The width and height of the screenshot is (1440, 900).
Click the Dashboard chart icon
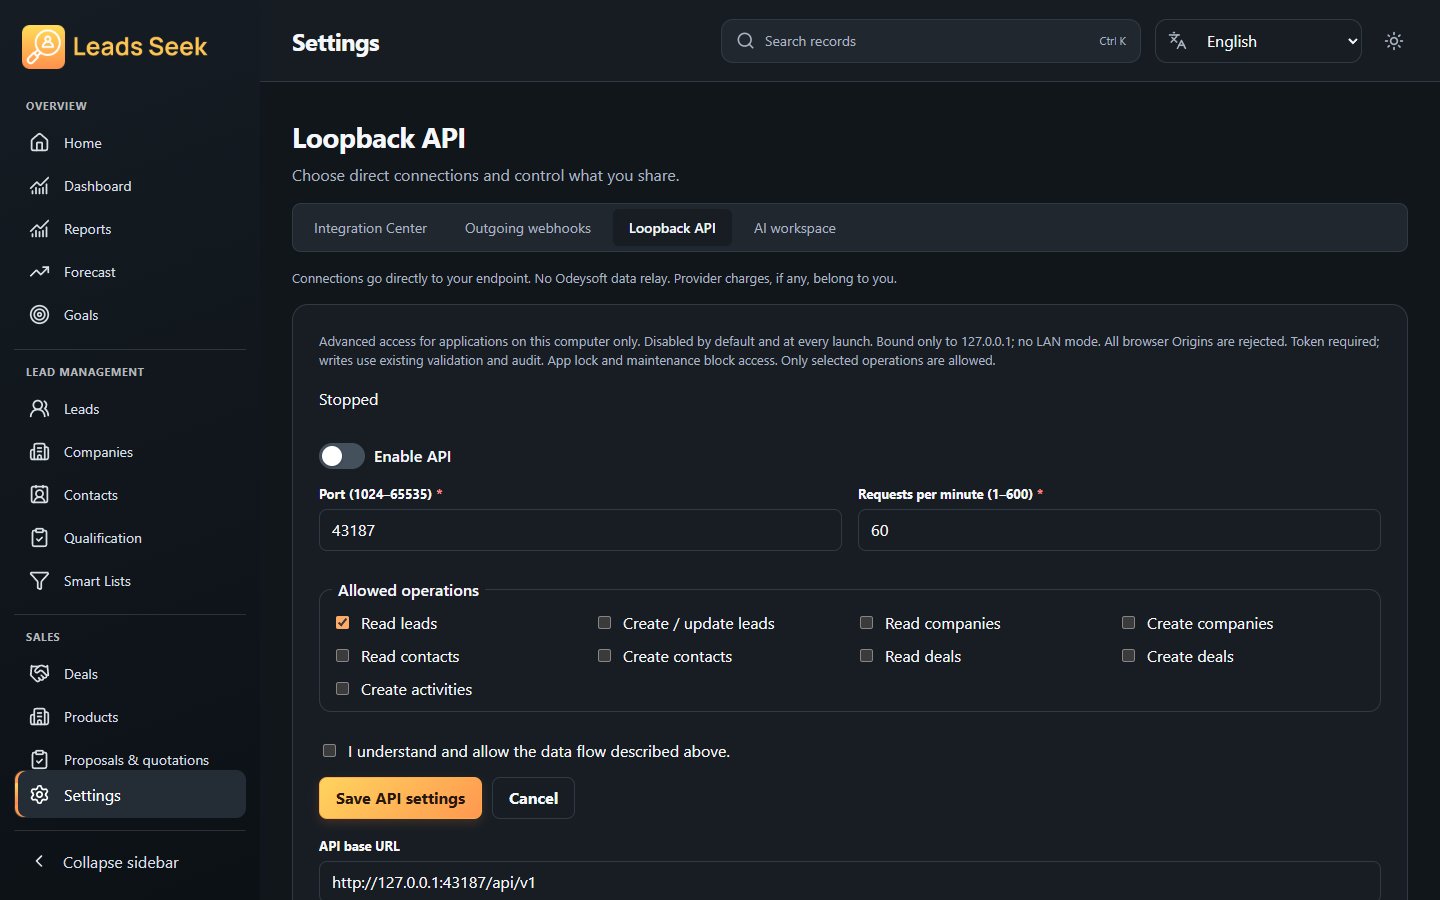pos(39,186)
